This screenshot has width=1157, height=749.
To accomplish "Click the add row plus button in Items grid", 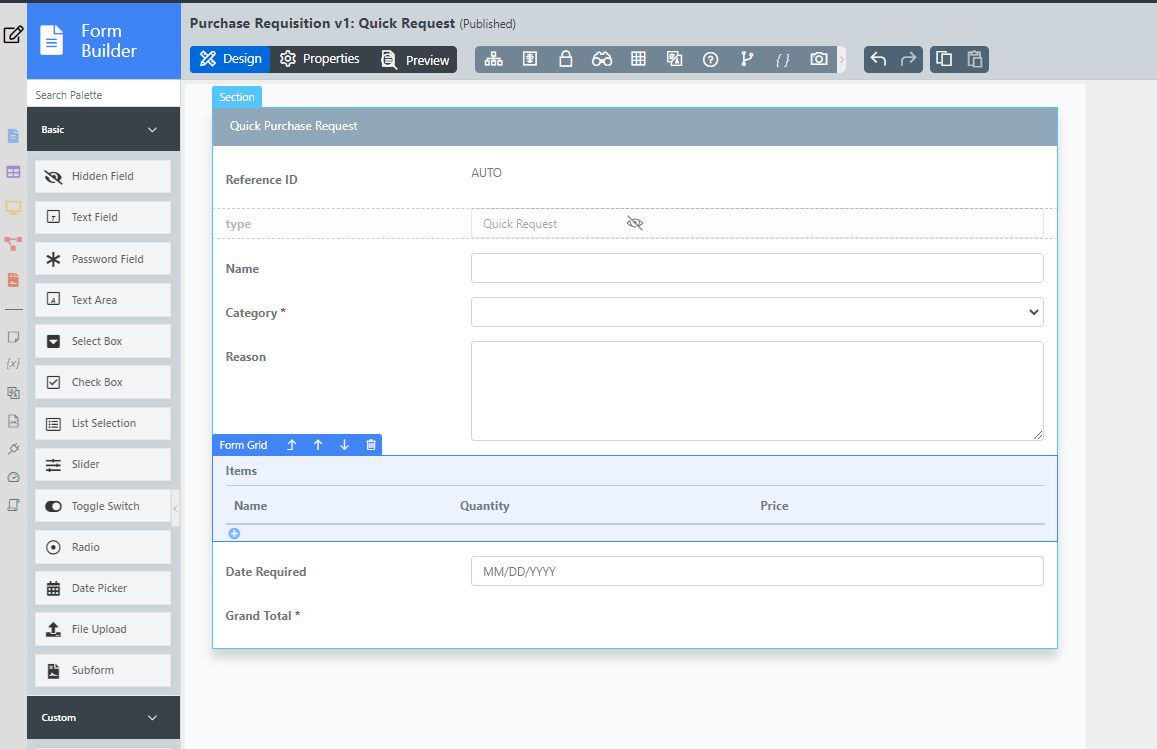I will pyautogui.click(x=235, y=534).
